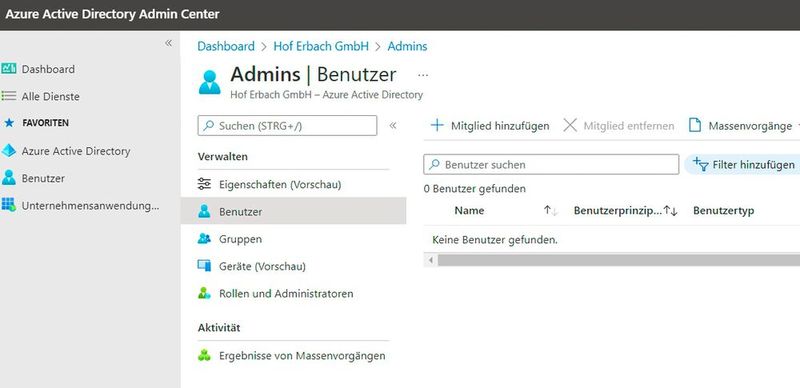Click Filter hinzufügen button
This screenshot has height=388, width=800.
pyautogui.click(x=743, y=164)
